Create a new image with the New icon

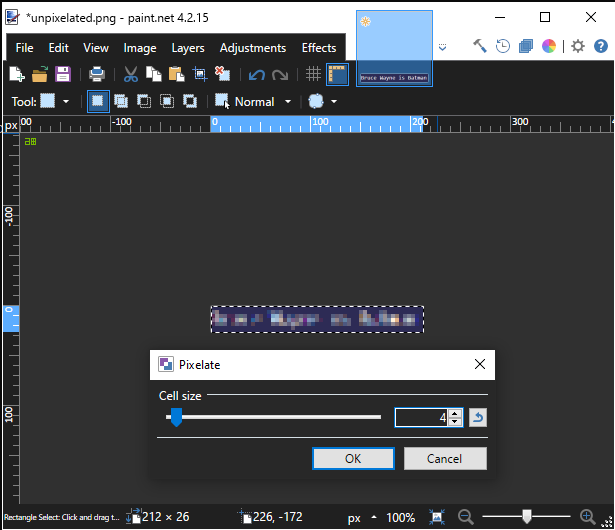(x=17, y=74)
